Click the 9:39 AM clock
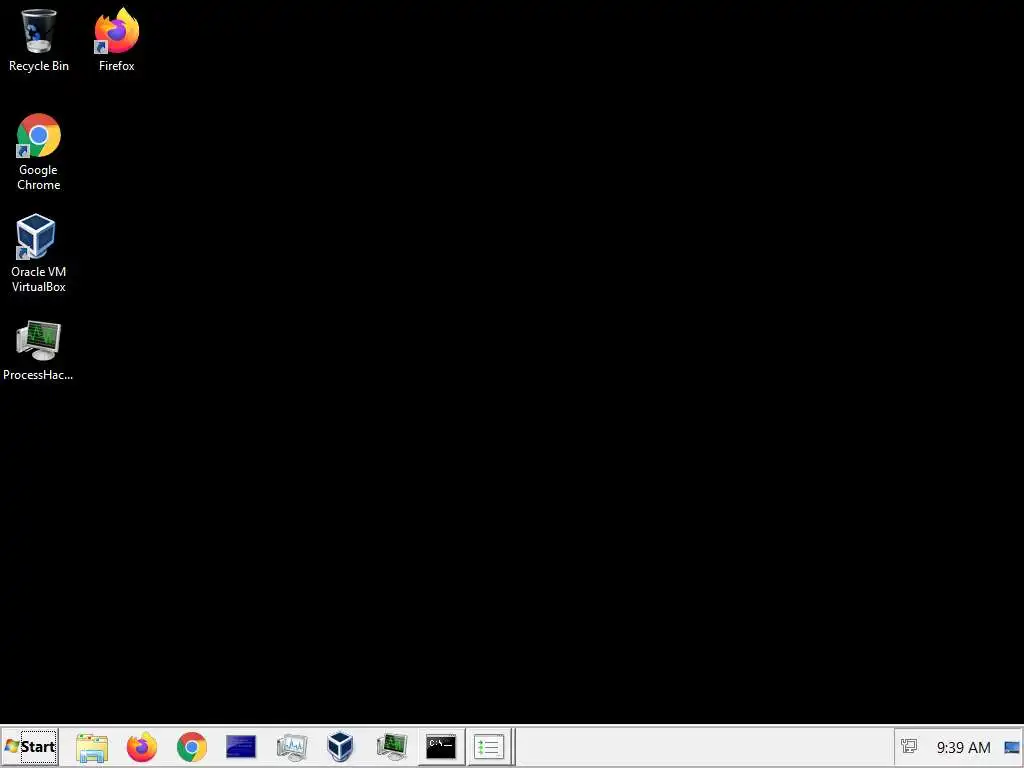This screenshot has width=1024, height=768. click(x=963, y=747)
